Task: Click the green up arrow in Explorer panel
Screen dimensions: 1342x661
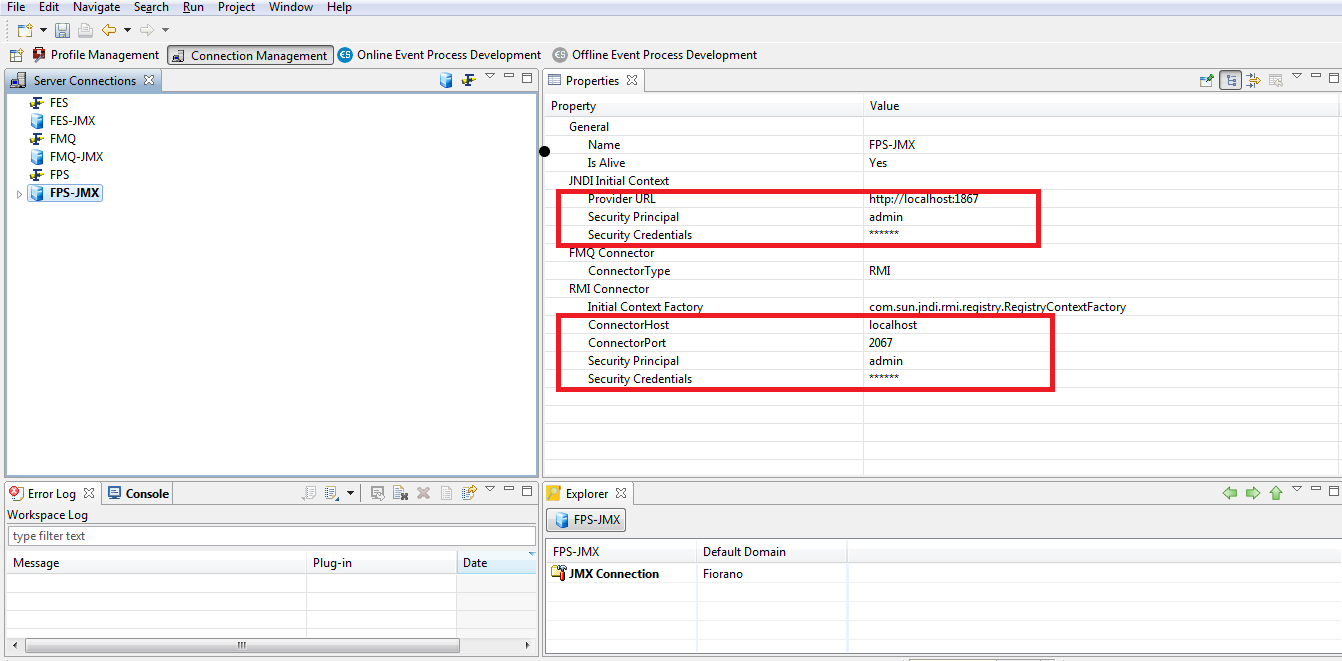Action: point(1275,493)
